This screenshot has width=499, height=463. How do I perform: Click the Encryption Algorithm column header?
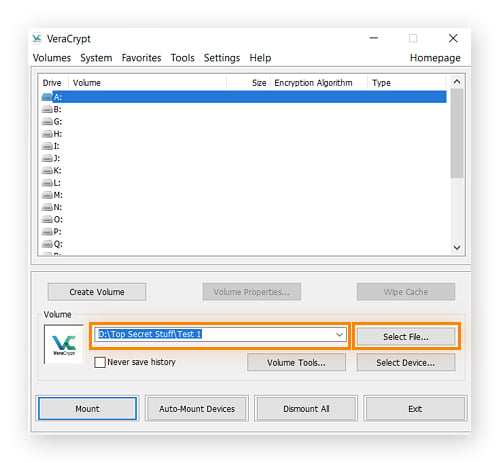[x=319, y=83]
